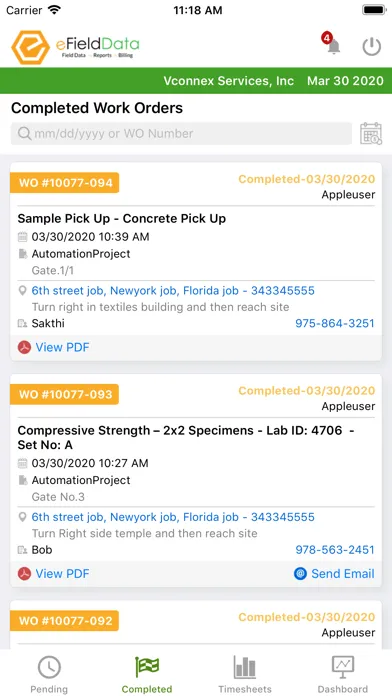Tap the power logout icon
The image size is (392, 696).
click(372, 47)
